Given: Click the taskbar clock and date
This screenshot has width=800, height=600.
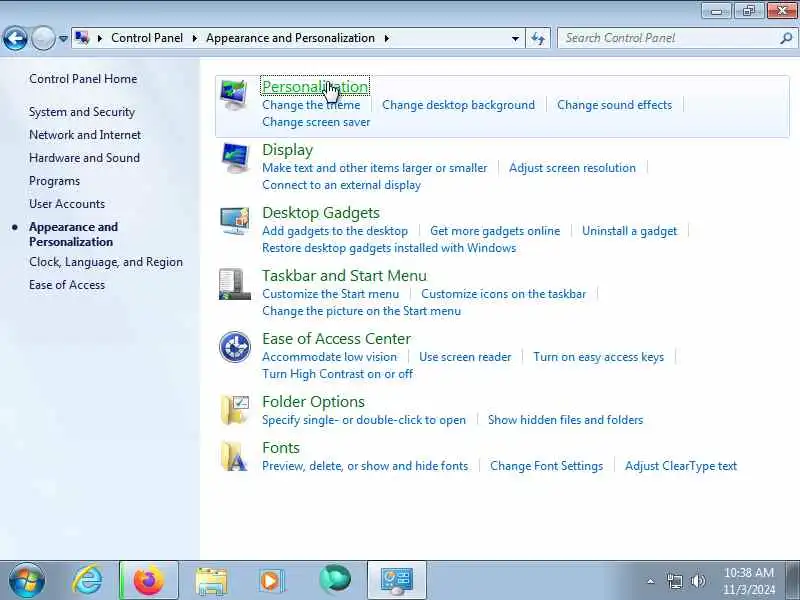Looking at the screenshot, I should pos(749,581).
